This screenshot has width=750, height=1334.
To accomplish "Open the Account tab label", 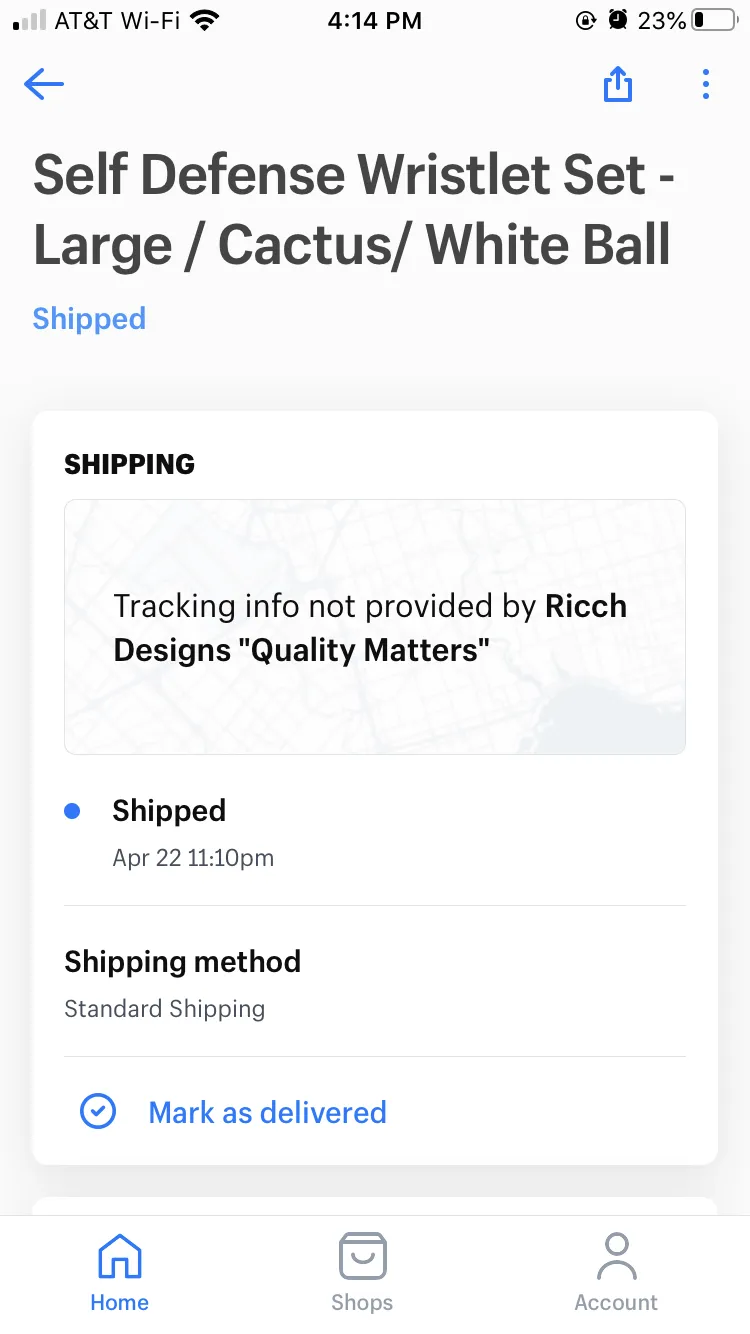I will (616, 1302).
